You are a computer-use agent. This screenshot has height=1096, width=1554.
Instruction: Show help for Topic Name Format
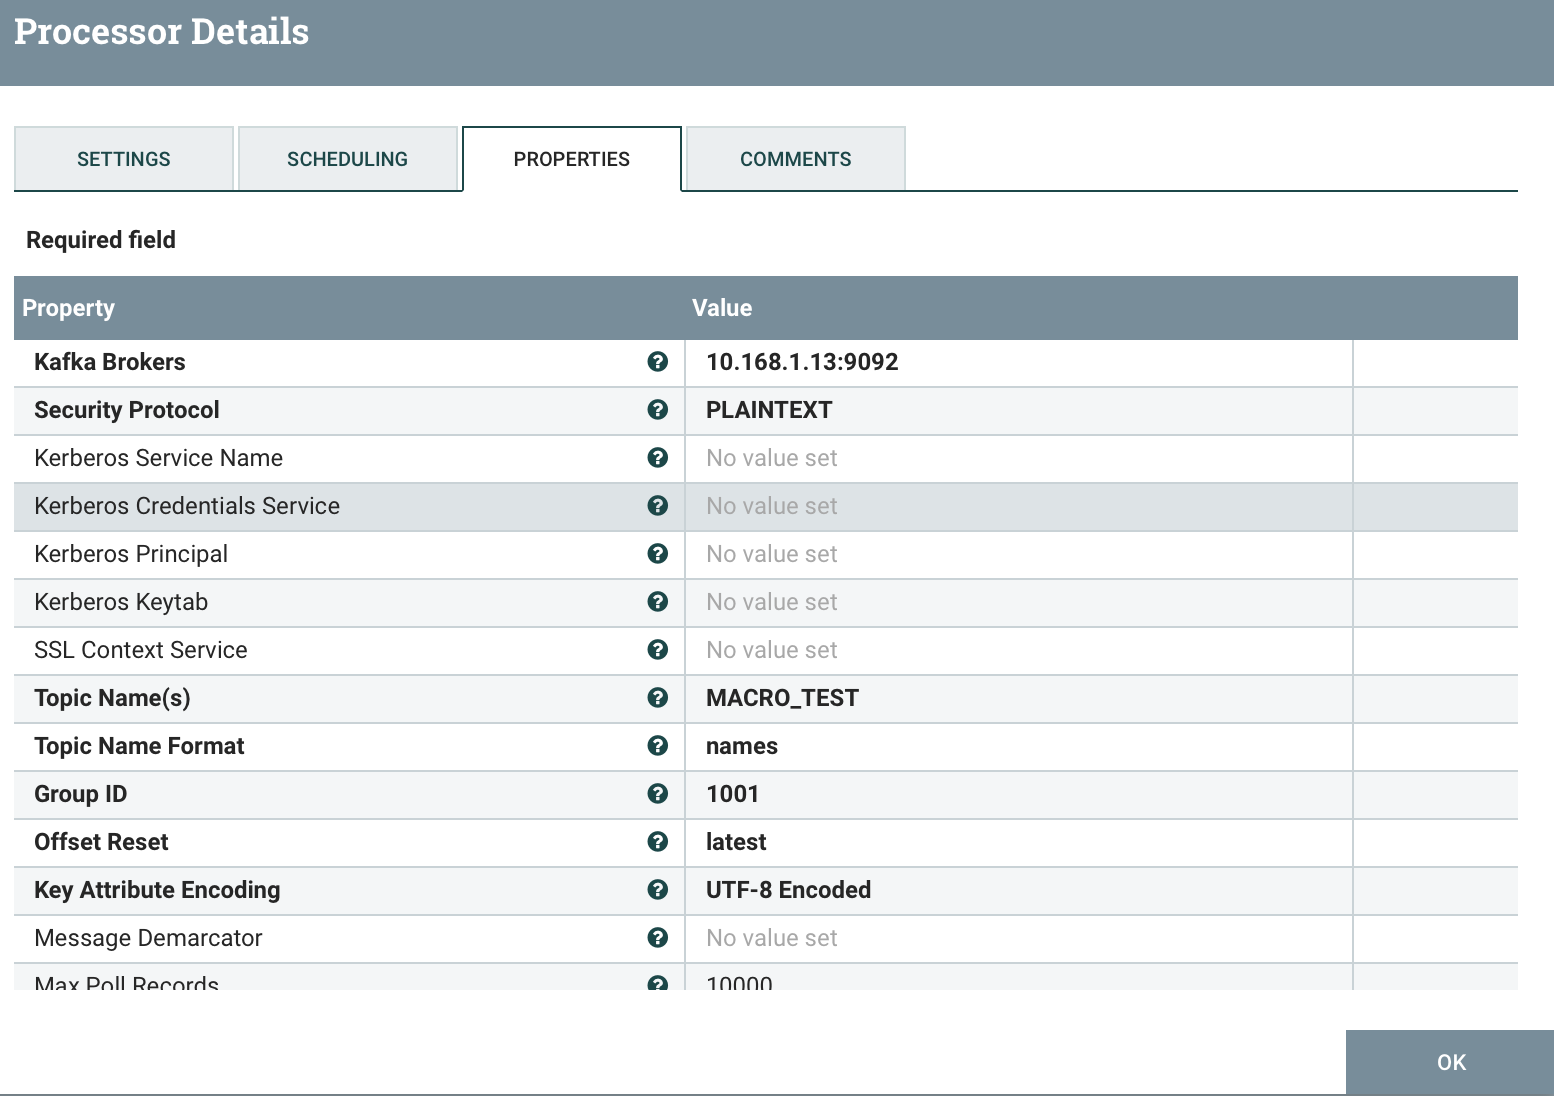click(x=657, y=746)
